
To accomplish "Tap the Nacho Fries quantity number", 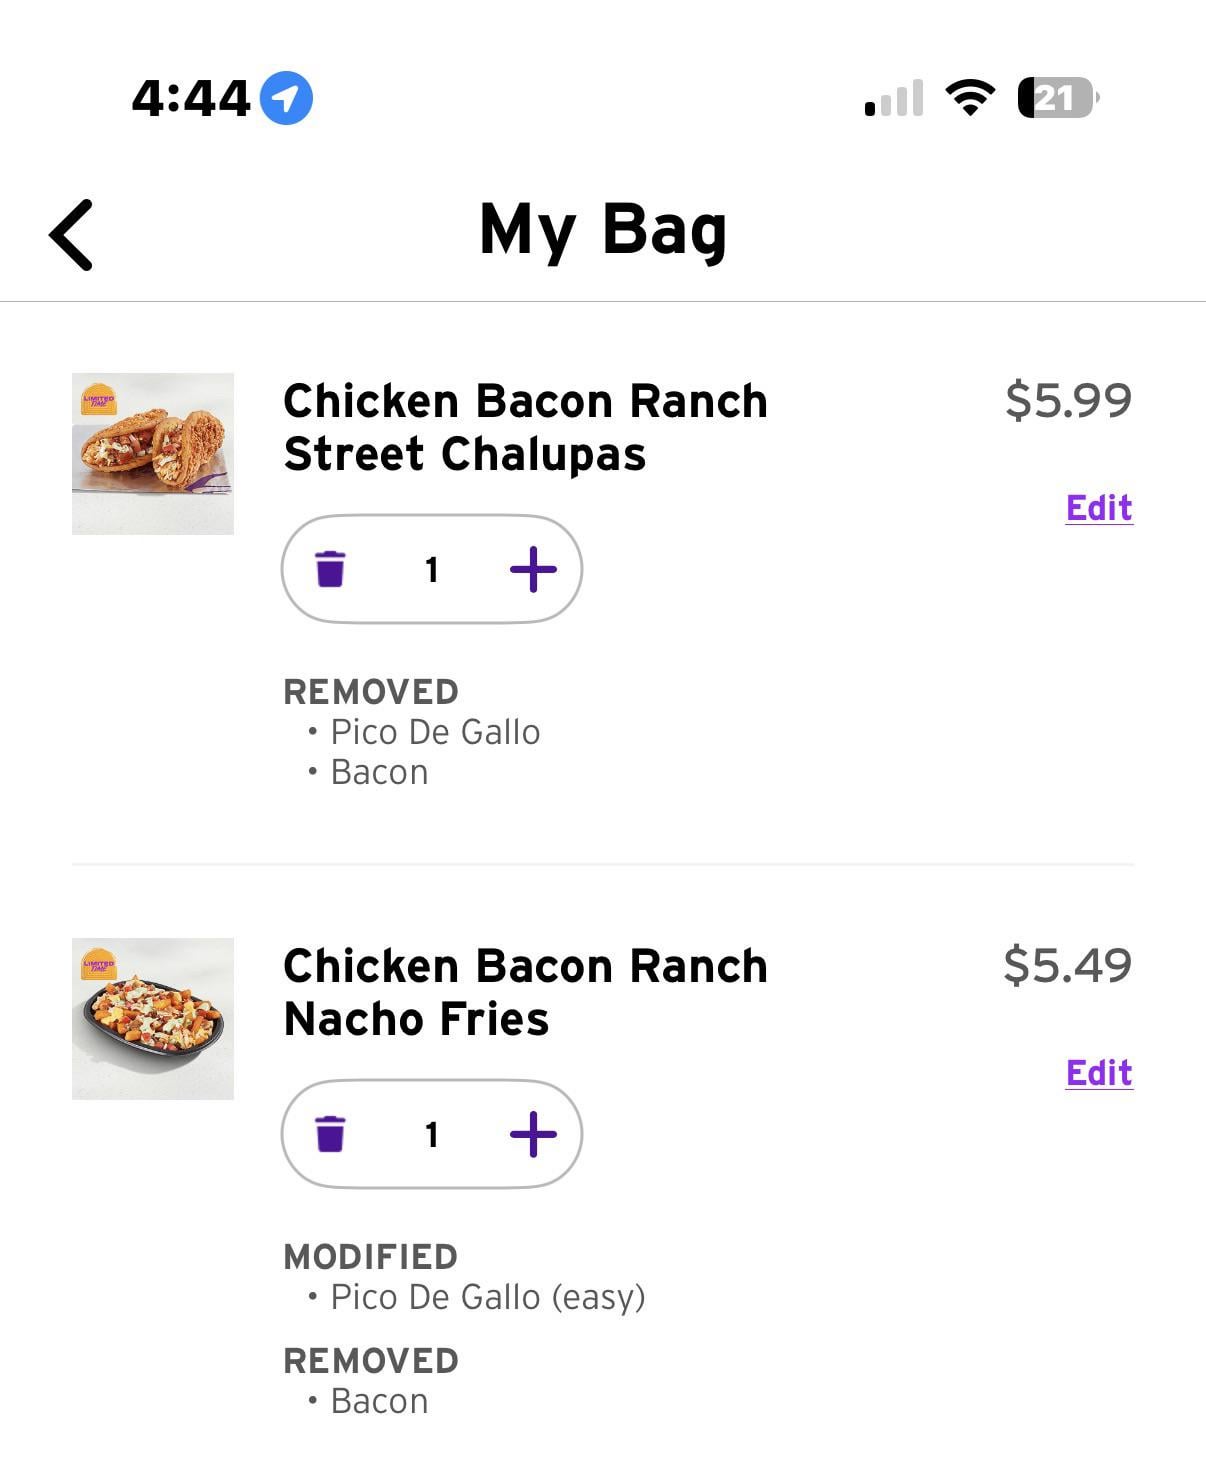I will 432,1135.
